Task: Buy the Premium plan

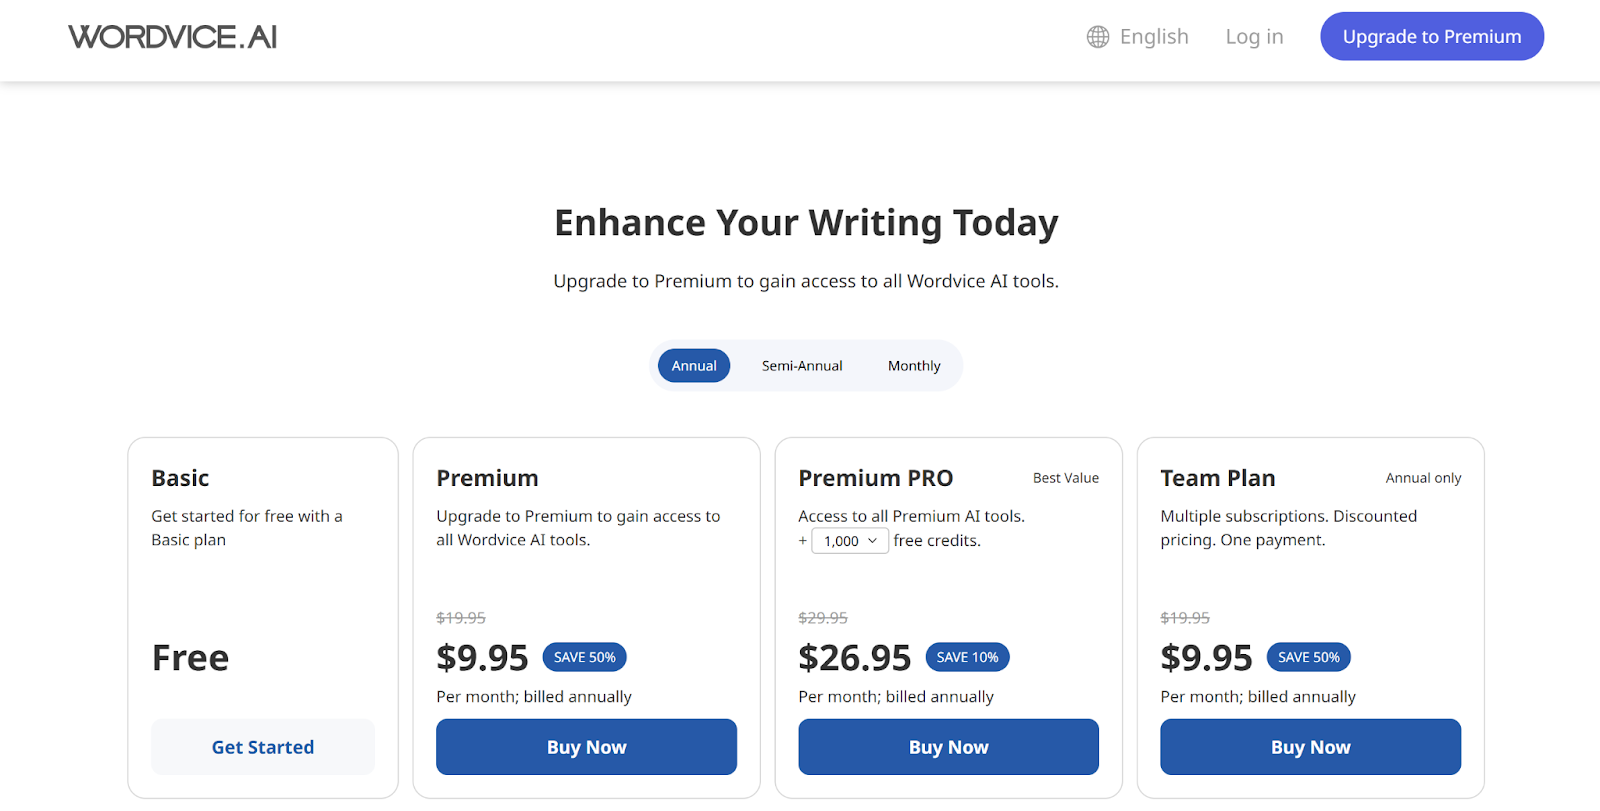Action: click(x=586, y=746)
